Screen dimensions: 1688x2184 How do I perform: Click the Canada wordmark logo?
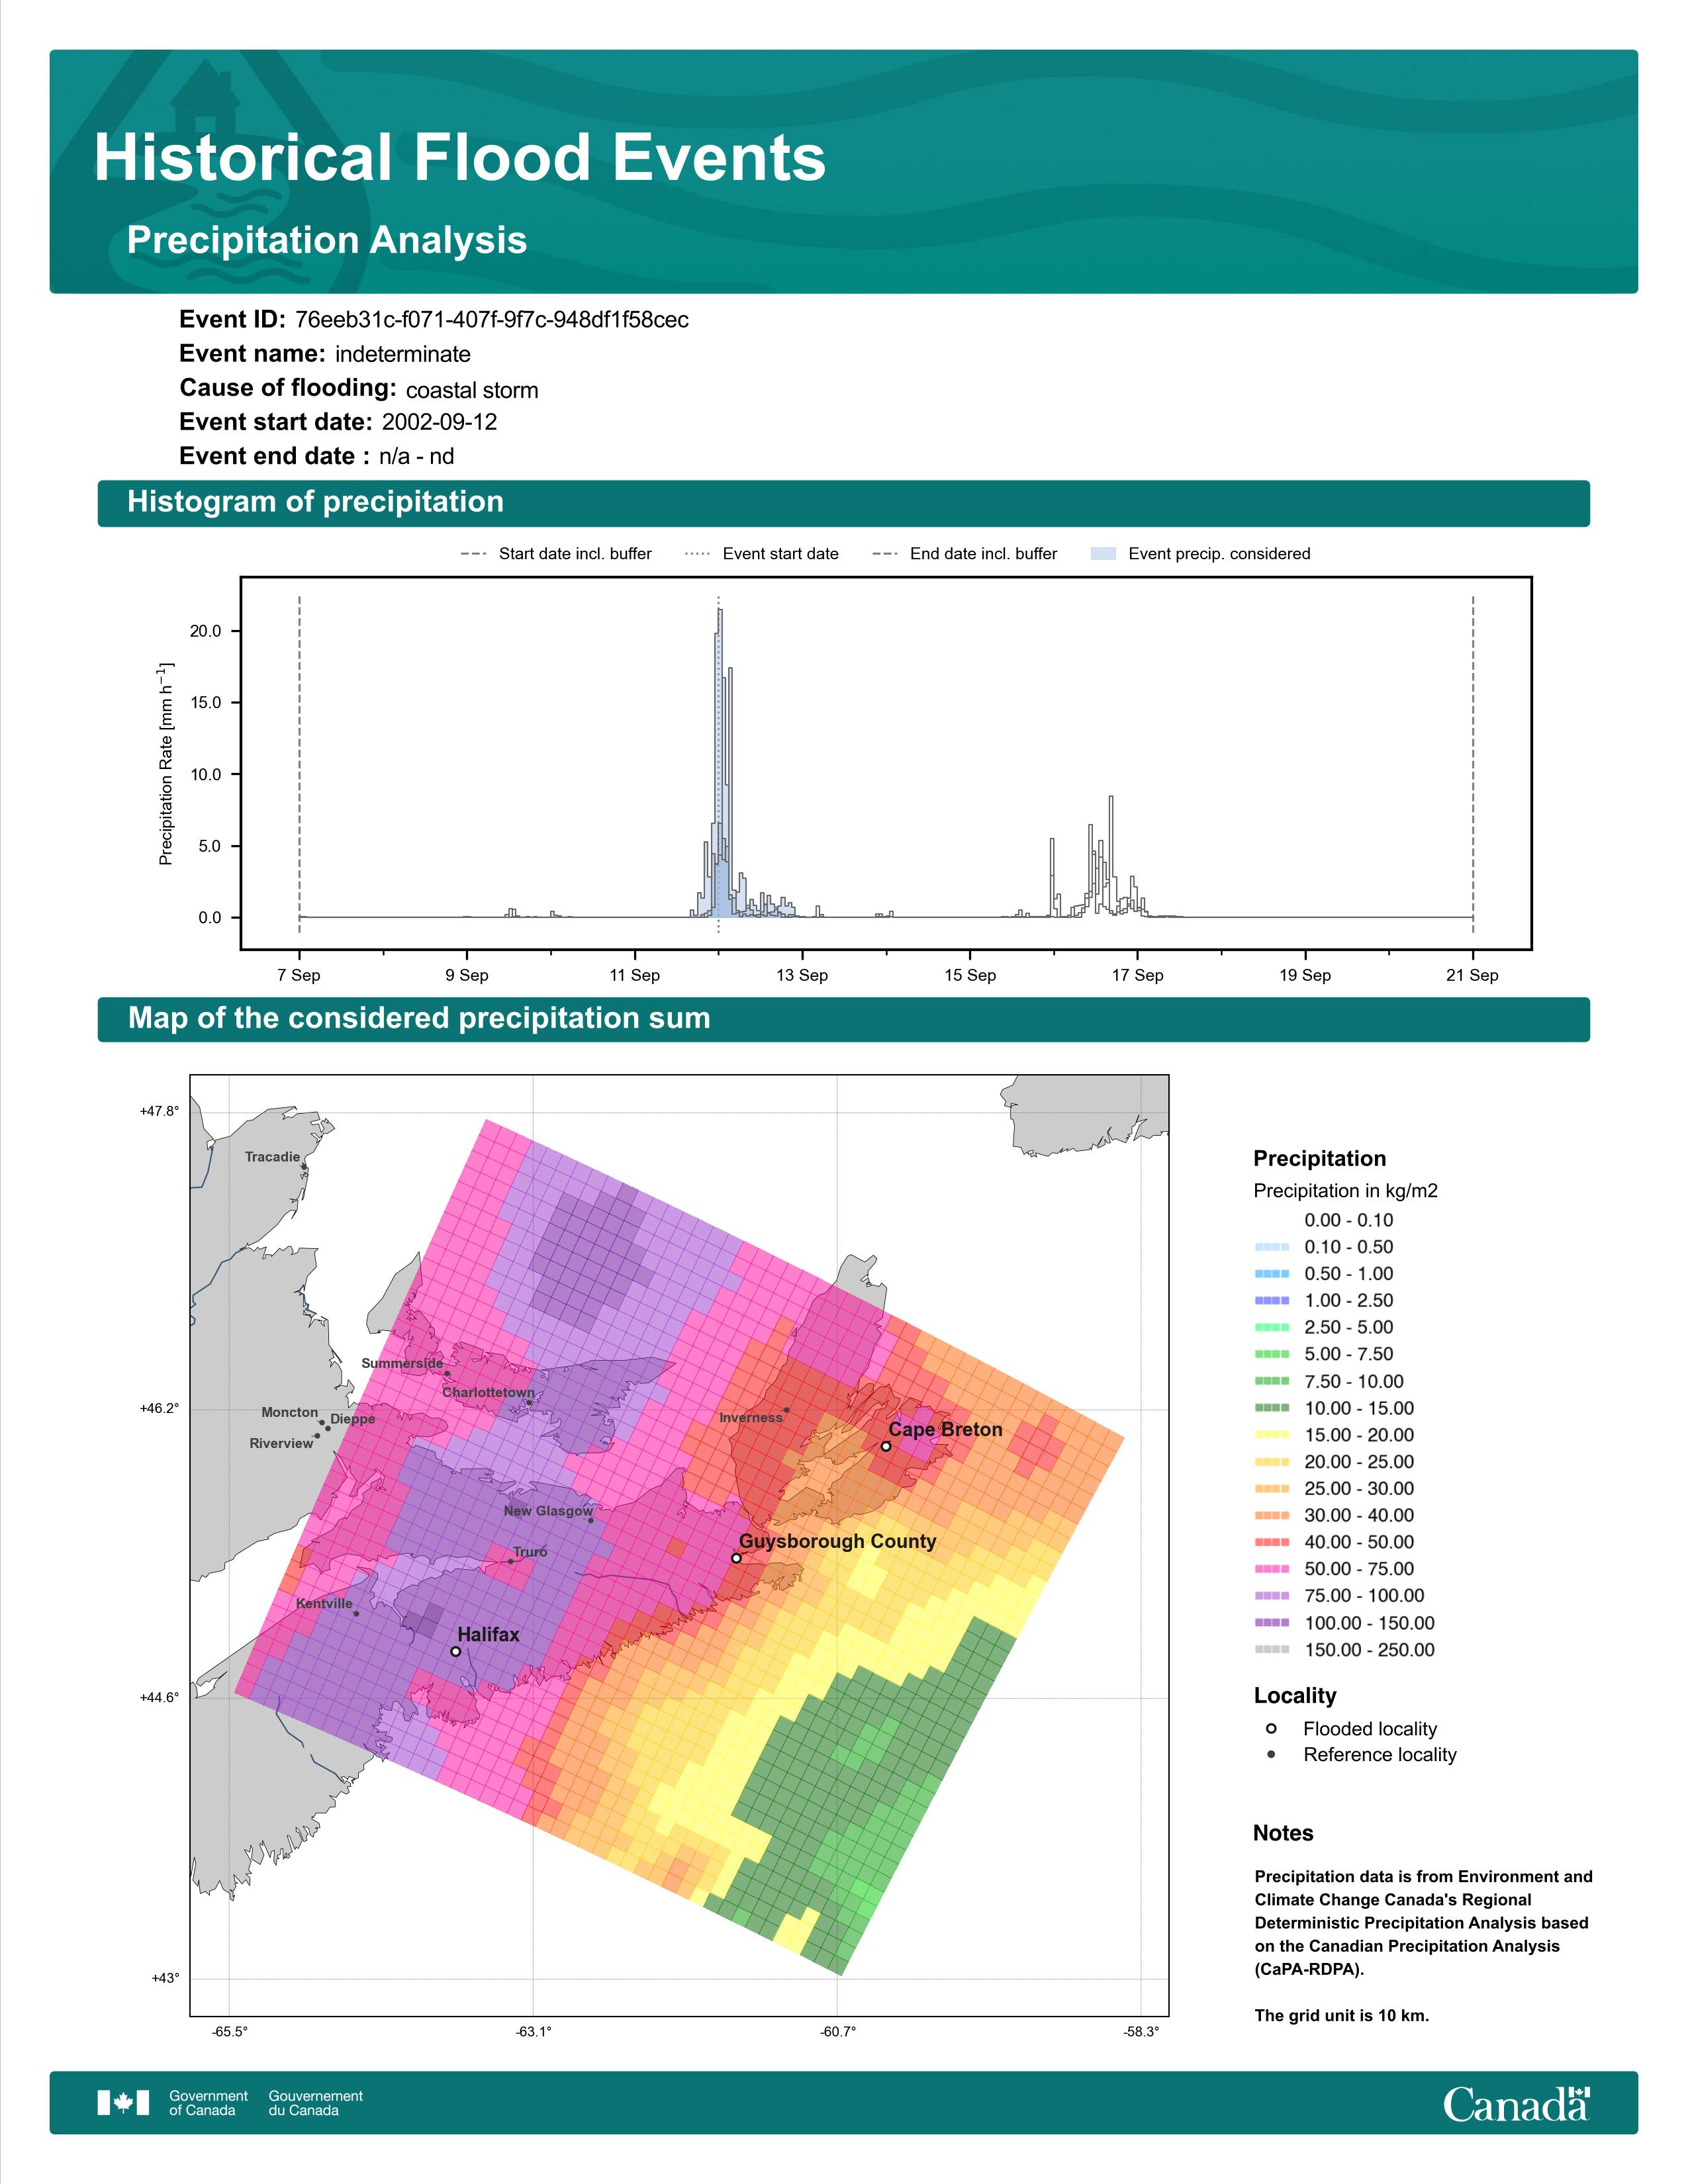[1516, 2104]
